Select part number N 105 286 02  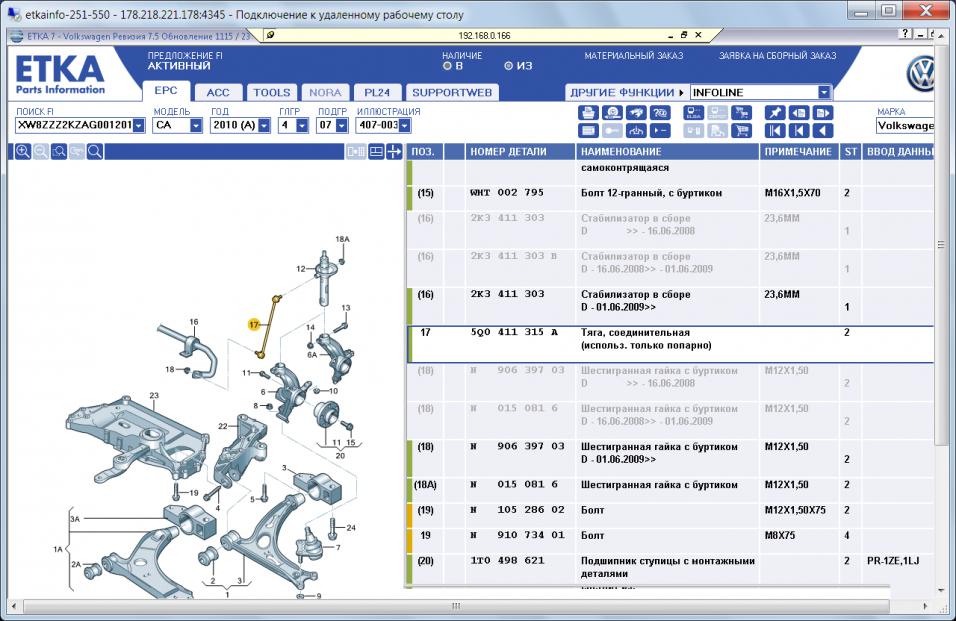pyautogui.click(x=517, y=509)
